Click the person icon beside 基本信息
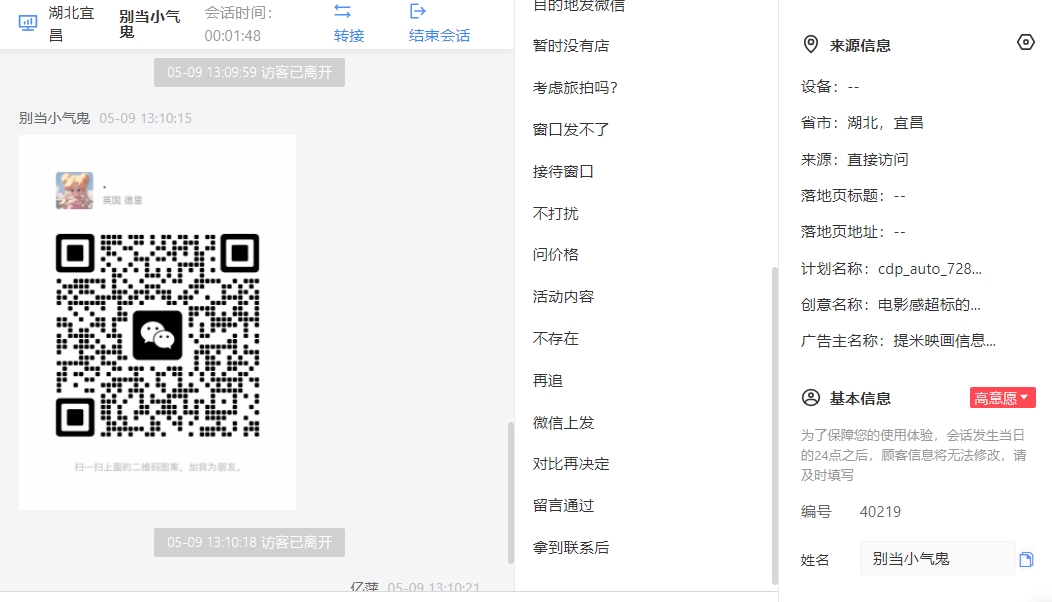Screen dimensions: 1052x602 tap(810, 397)
